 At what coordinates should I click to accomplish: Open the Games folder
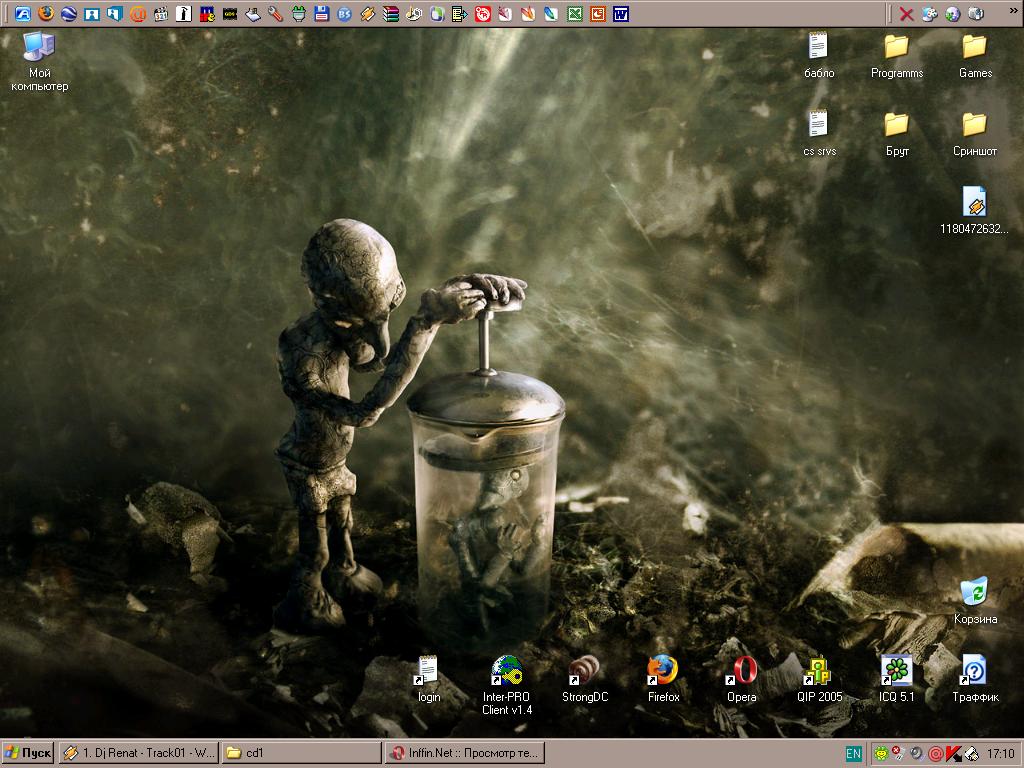coord(975,56)
